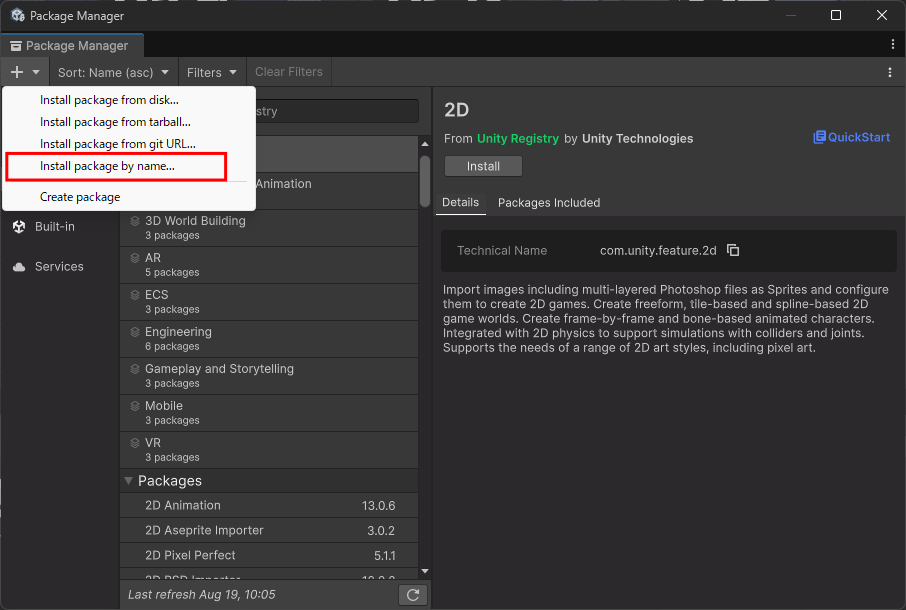Screen dimensions: 906x610
Task: Select the AR feature set row
Action: (x=269, y=265)
